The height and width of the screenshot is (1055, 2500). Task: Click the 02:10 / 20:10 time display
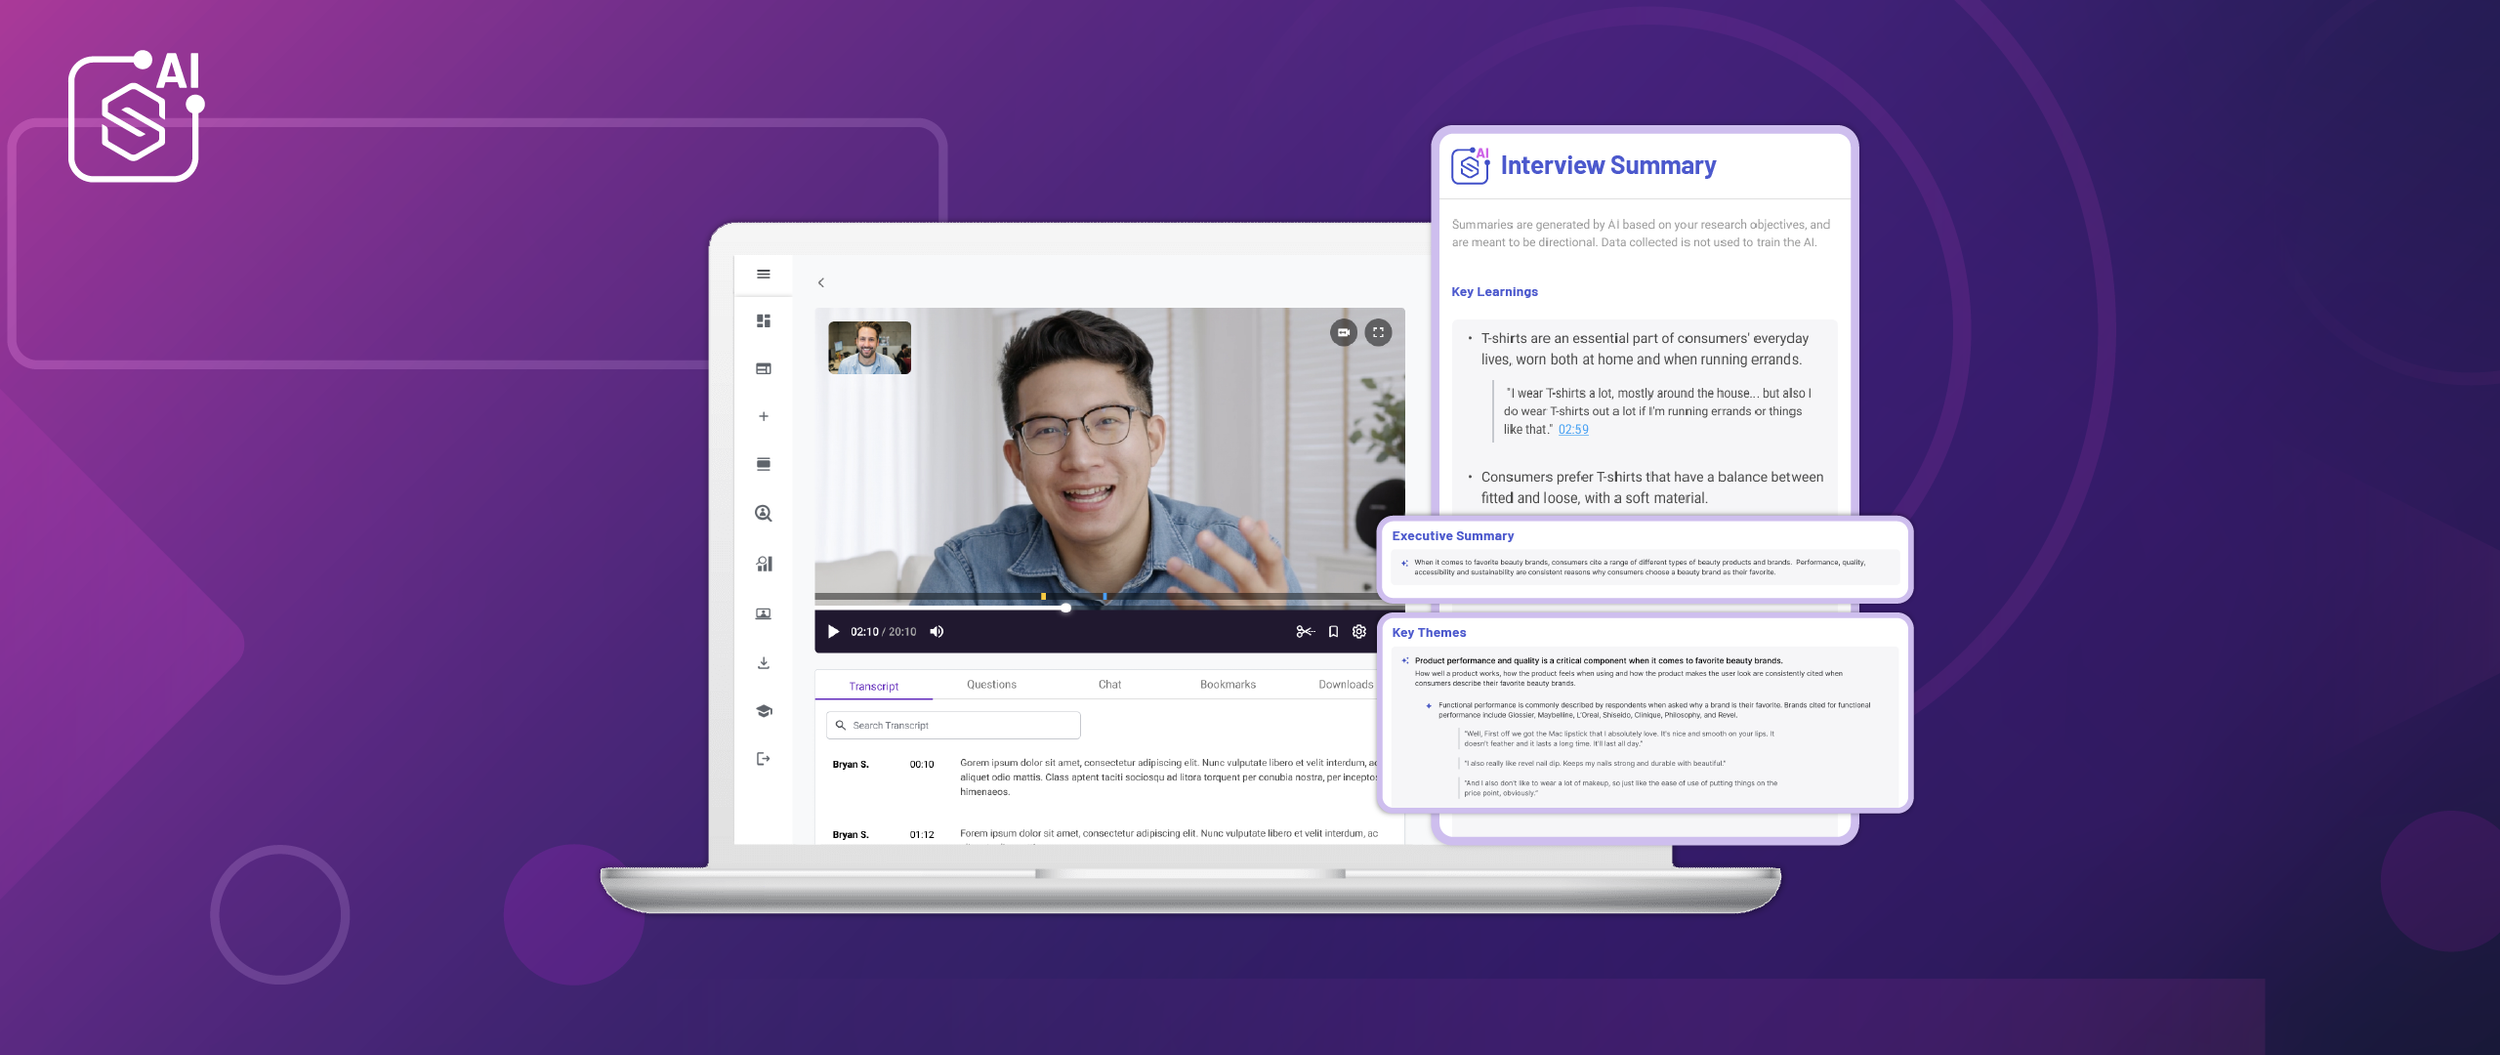pyautogui.click(x=883, y=632)
